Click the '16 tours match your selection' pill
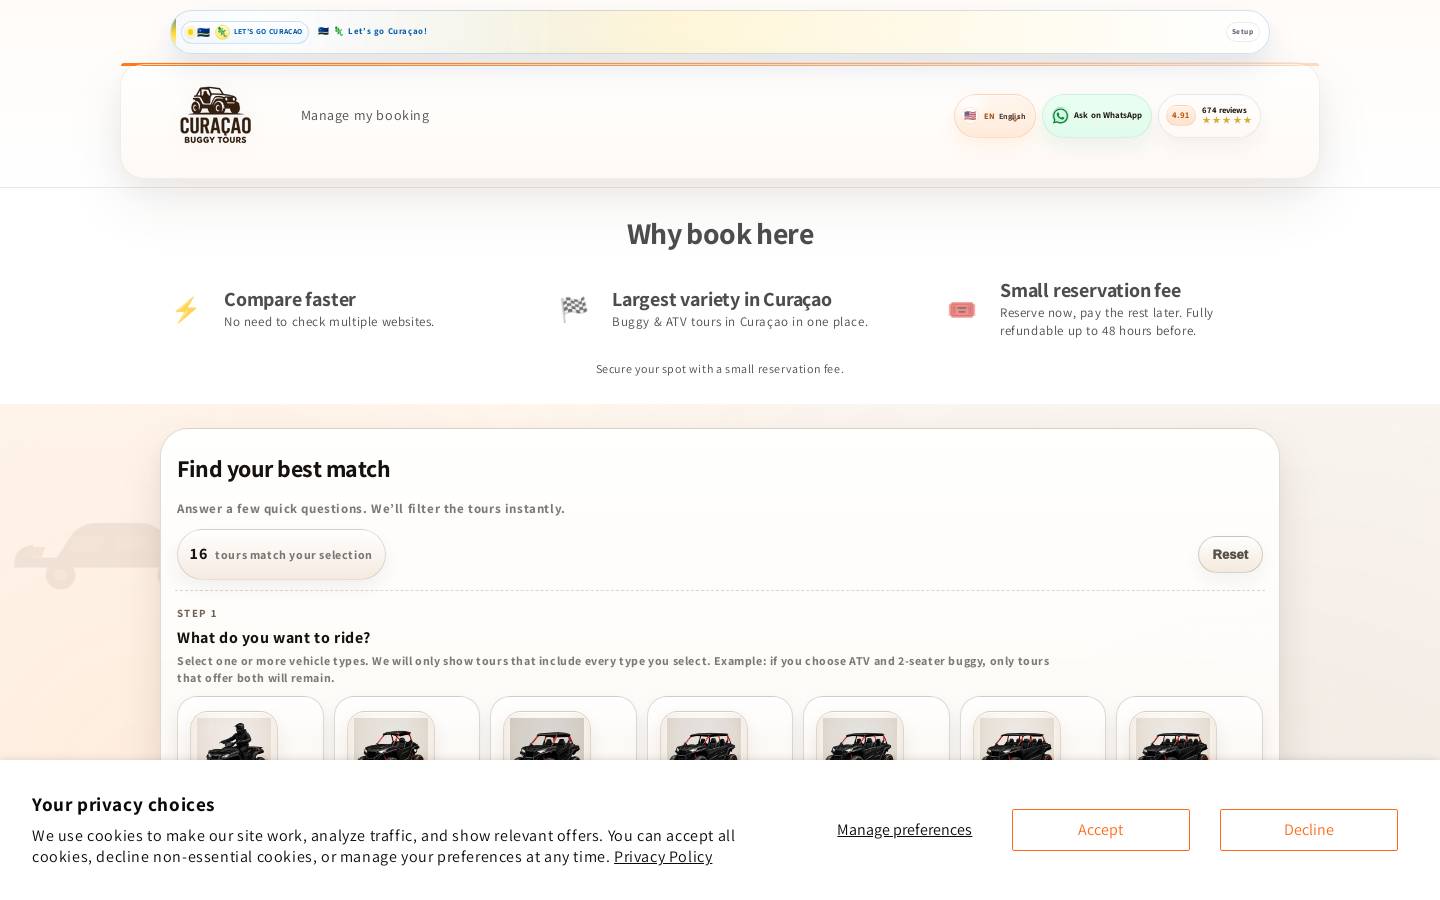Viewport: 1440px width, 900px height. click(x=281, y=554)
